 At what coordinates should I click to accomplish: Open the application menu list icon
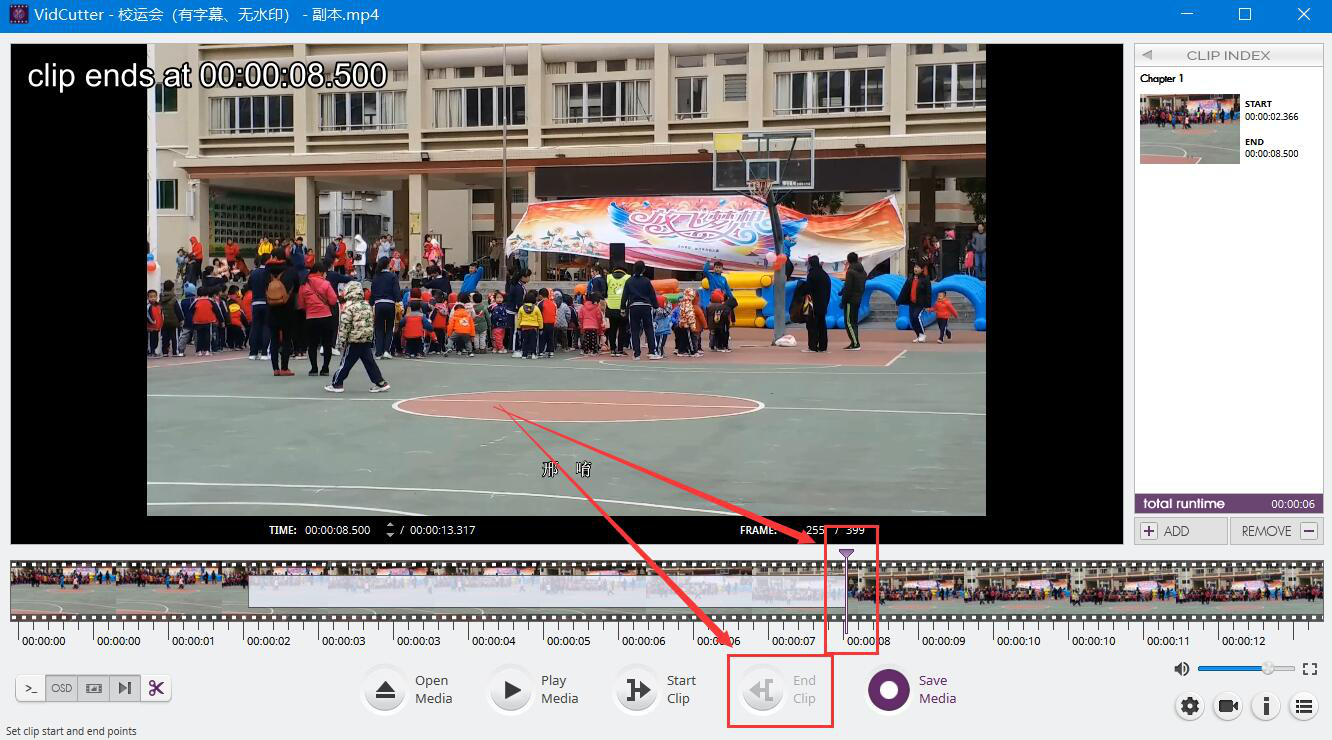1304,707
